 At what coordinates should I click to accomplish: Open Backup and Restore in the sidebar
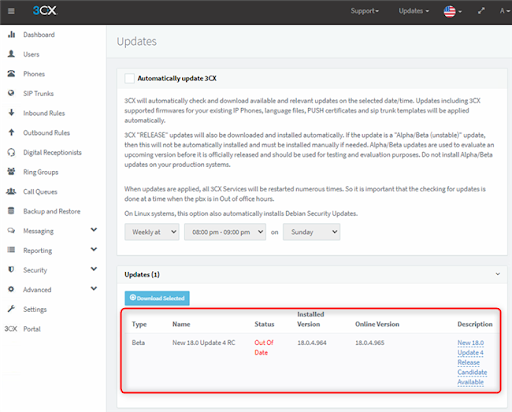(52, 211)
